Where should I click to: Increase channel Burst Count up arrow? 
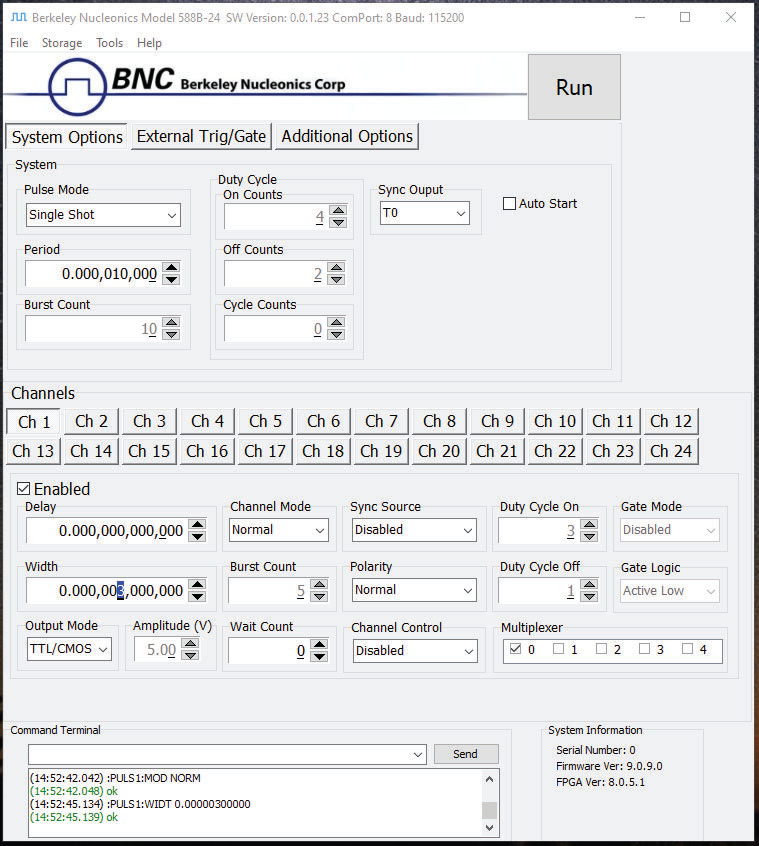pyautogui.click(x=319, y=585)
